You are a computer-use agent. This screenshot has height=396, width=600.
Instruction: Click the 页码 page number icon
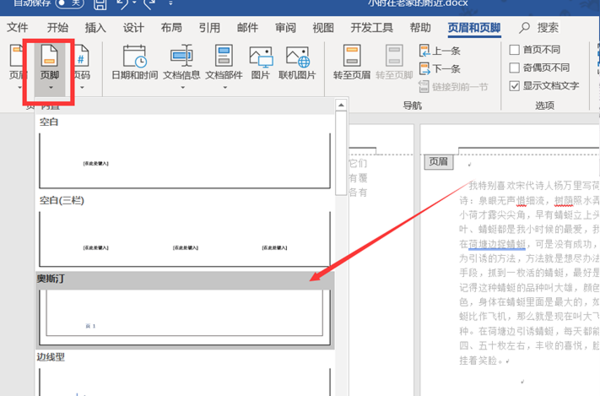point(82,56)
